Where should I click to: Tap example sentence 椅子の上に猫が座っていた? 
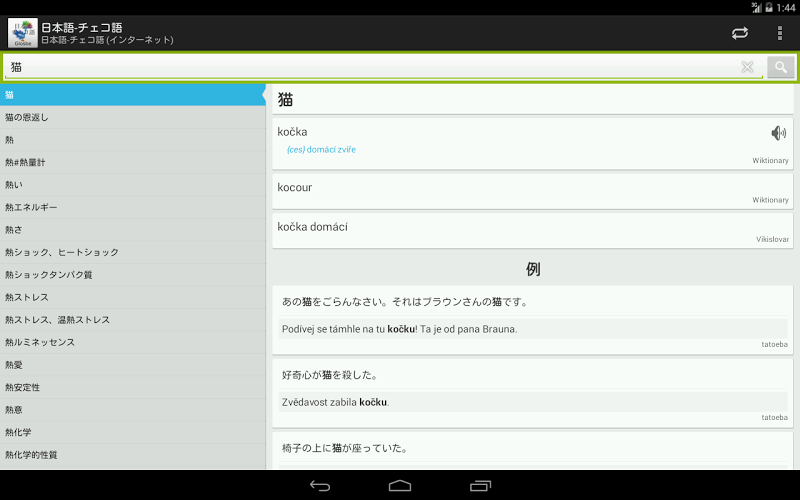click(345, 448)
